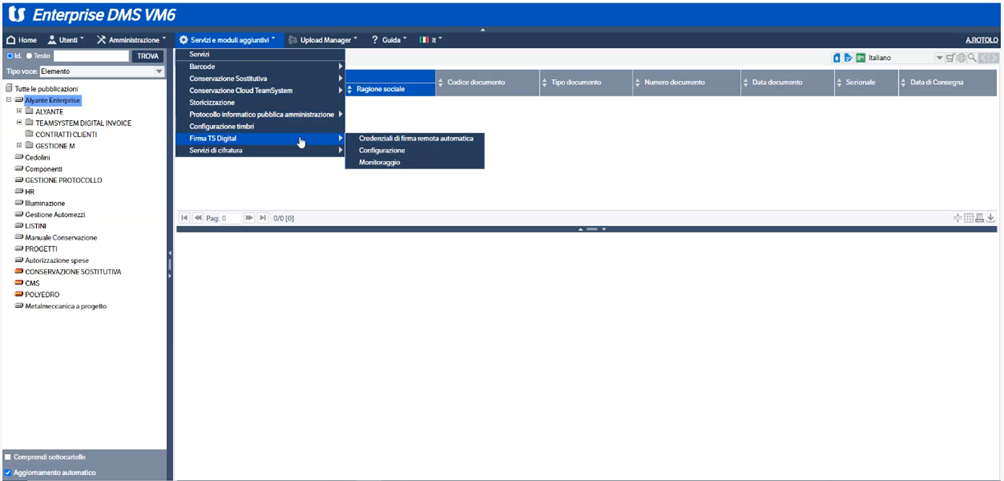Click the horizontal splitter handle below the pager
Screen dimensions: 1004x481
pos(591,229)
